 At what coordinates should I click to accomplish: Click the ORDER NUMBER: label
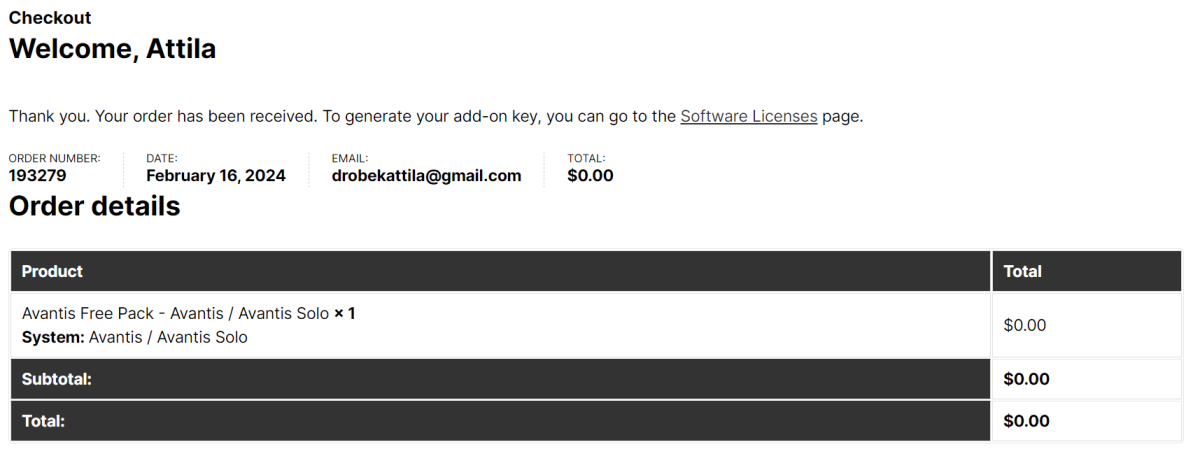click(54, 158)
